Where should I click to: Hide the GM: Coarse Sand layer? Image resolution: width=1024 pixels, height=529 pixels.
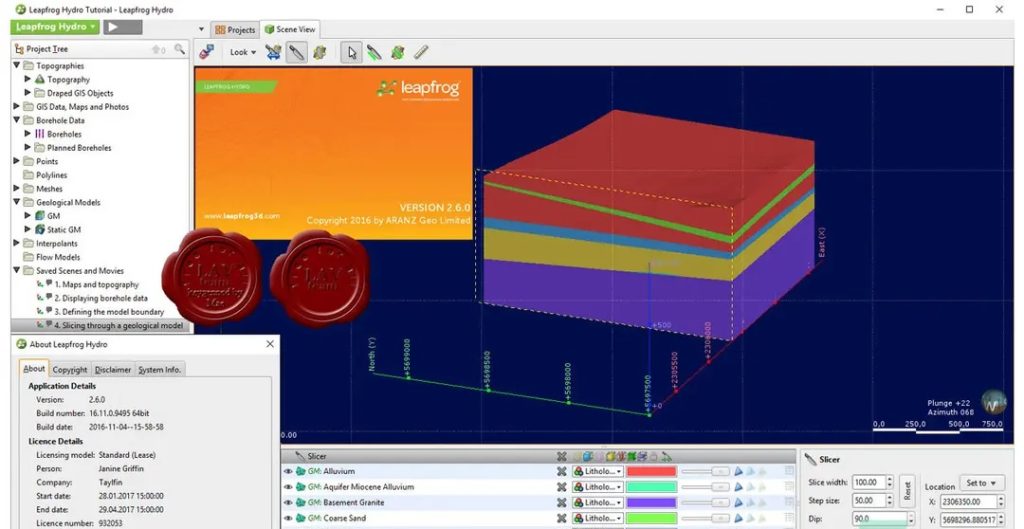click(288, 519)
